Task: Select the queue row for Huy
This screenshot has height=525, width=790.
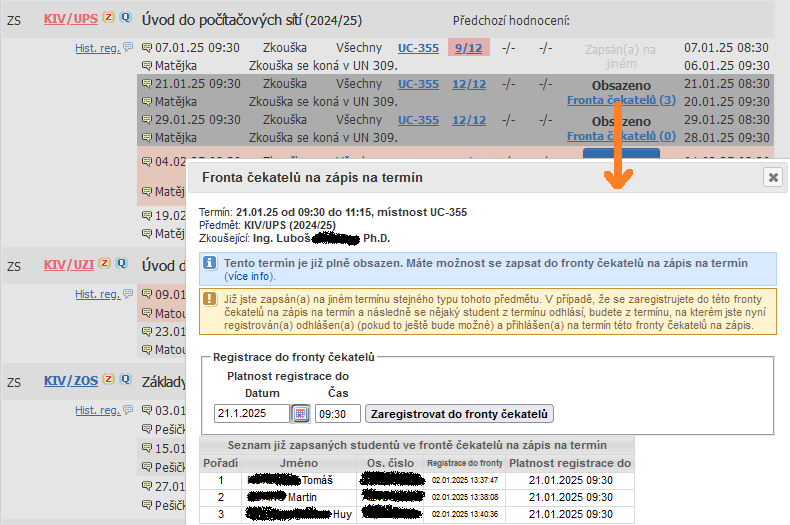Action: [x=417, y=514]
